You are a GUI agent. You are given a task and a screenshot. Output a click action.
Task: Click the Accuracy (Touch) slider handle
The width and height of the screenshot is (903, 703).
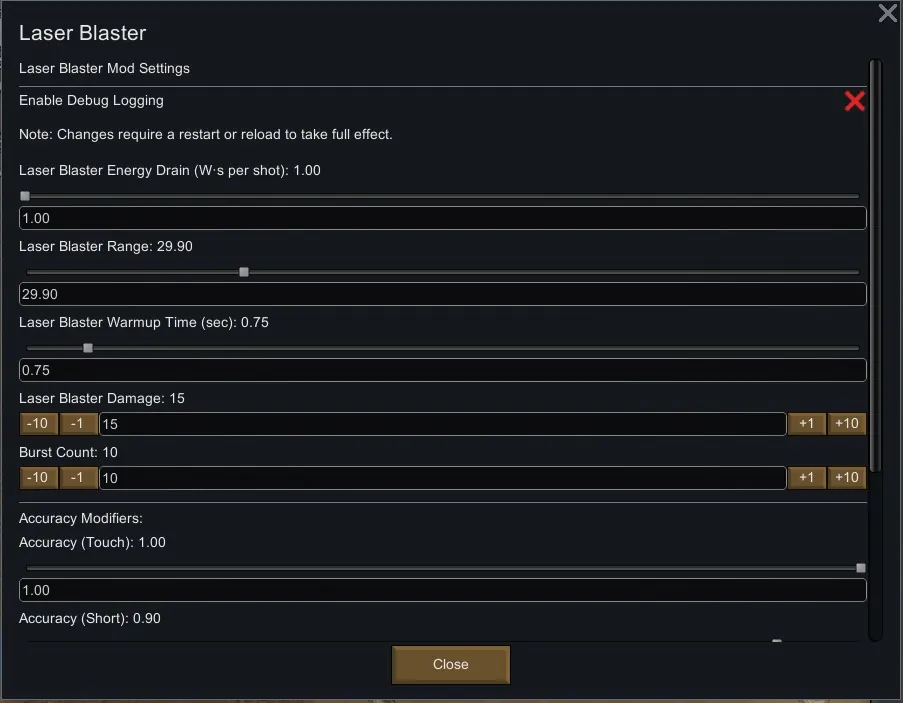tap(861, 568)
